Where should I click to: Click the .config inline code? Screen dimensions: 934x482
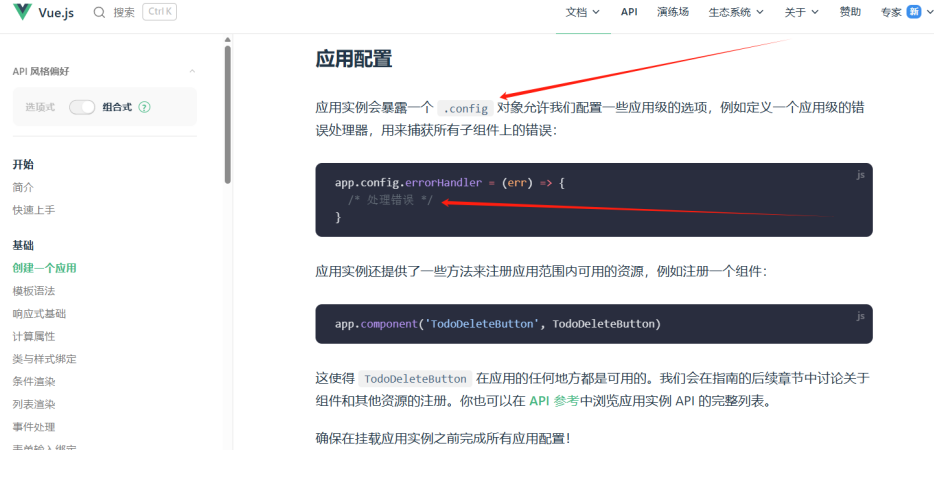466,108
